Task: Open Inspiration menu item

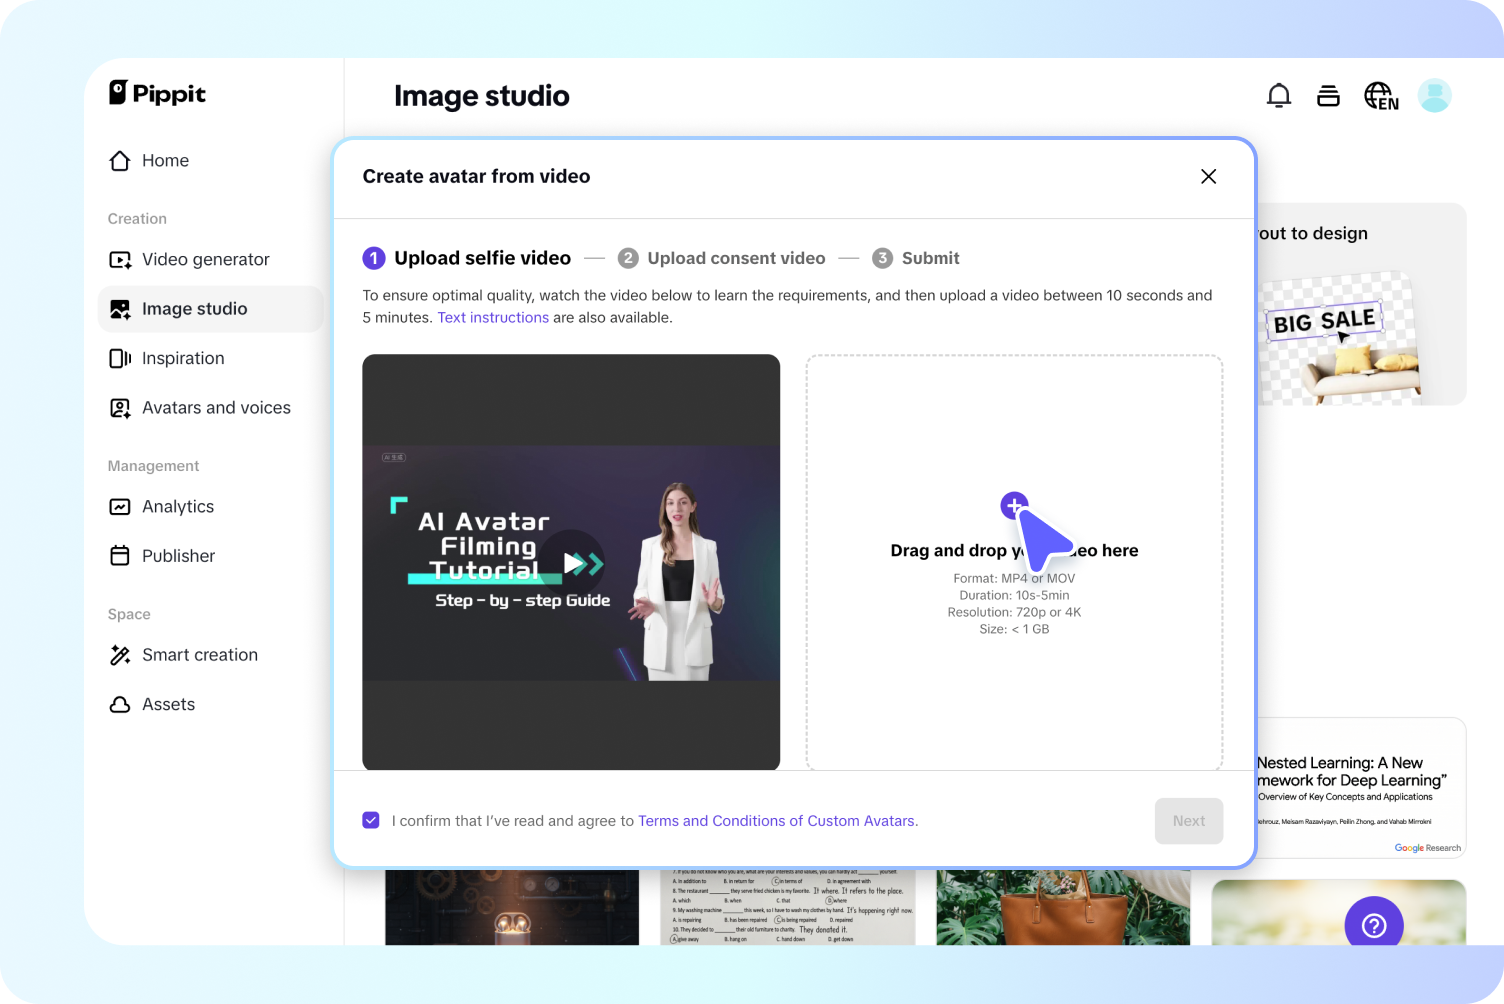Action: pyautogui.click(x=211, y=358)
